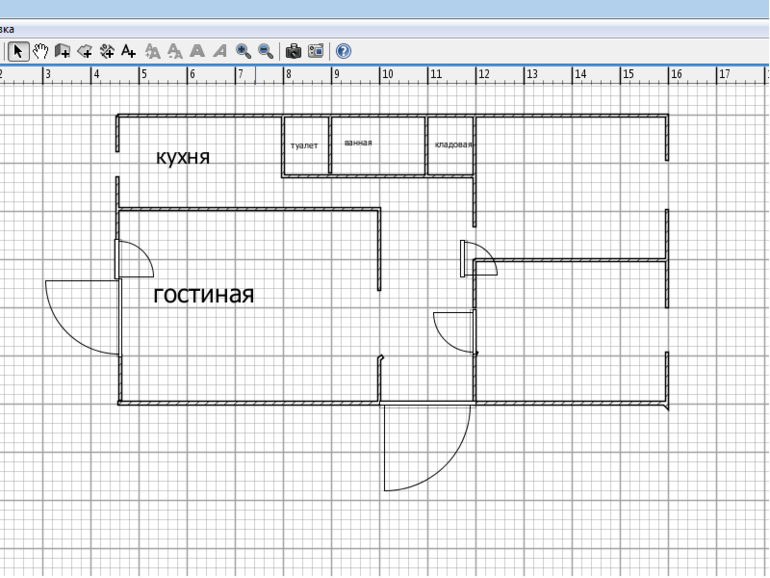Image resolution: width=770 pixels, height=578 pixels.
Task: Select the 'кухня' room label
Action: (x=183, y=157)
